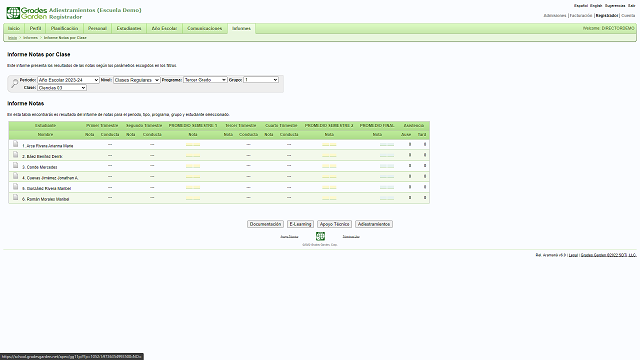
Task: Click Inicio breadcrumb link
Action: (x=13, y=38)
